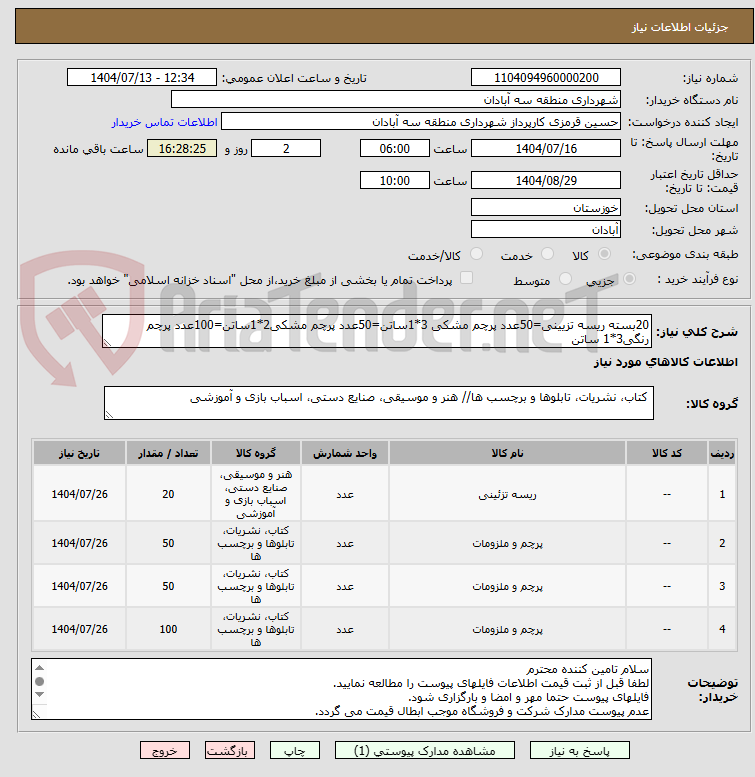Screen dimensions: 755x777
Task: Open مشاهده مدارک پیوستی (1) button
Action: [425, 751]
